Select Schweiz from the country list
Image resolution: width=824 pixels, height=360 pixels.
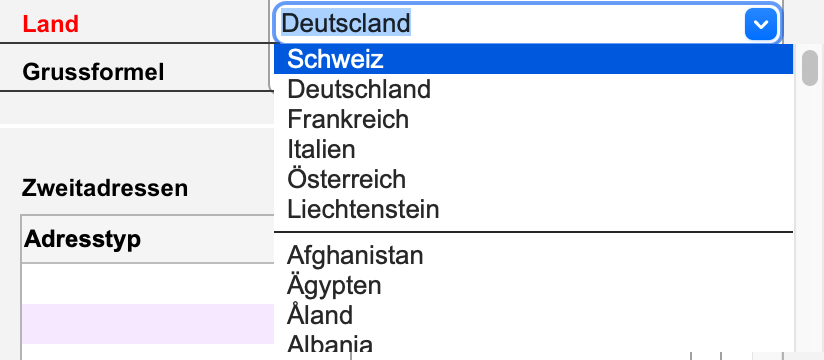(533, 59)
